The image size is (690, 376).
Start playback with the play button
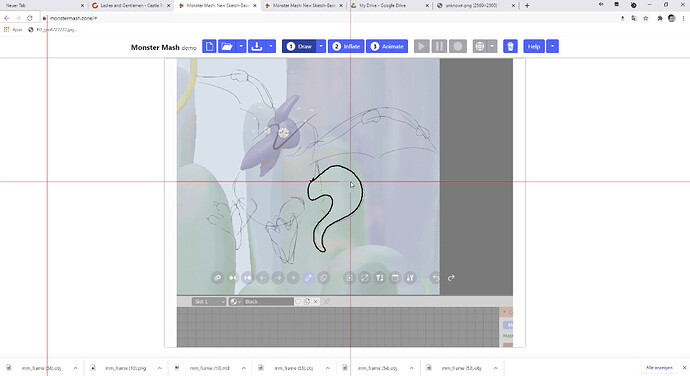click(x=422, y=46)
